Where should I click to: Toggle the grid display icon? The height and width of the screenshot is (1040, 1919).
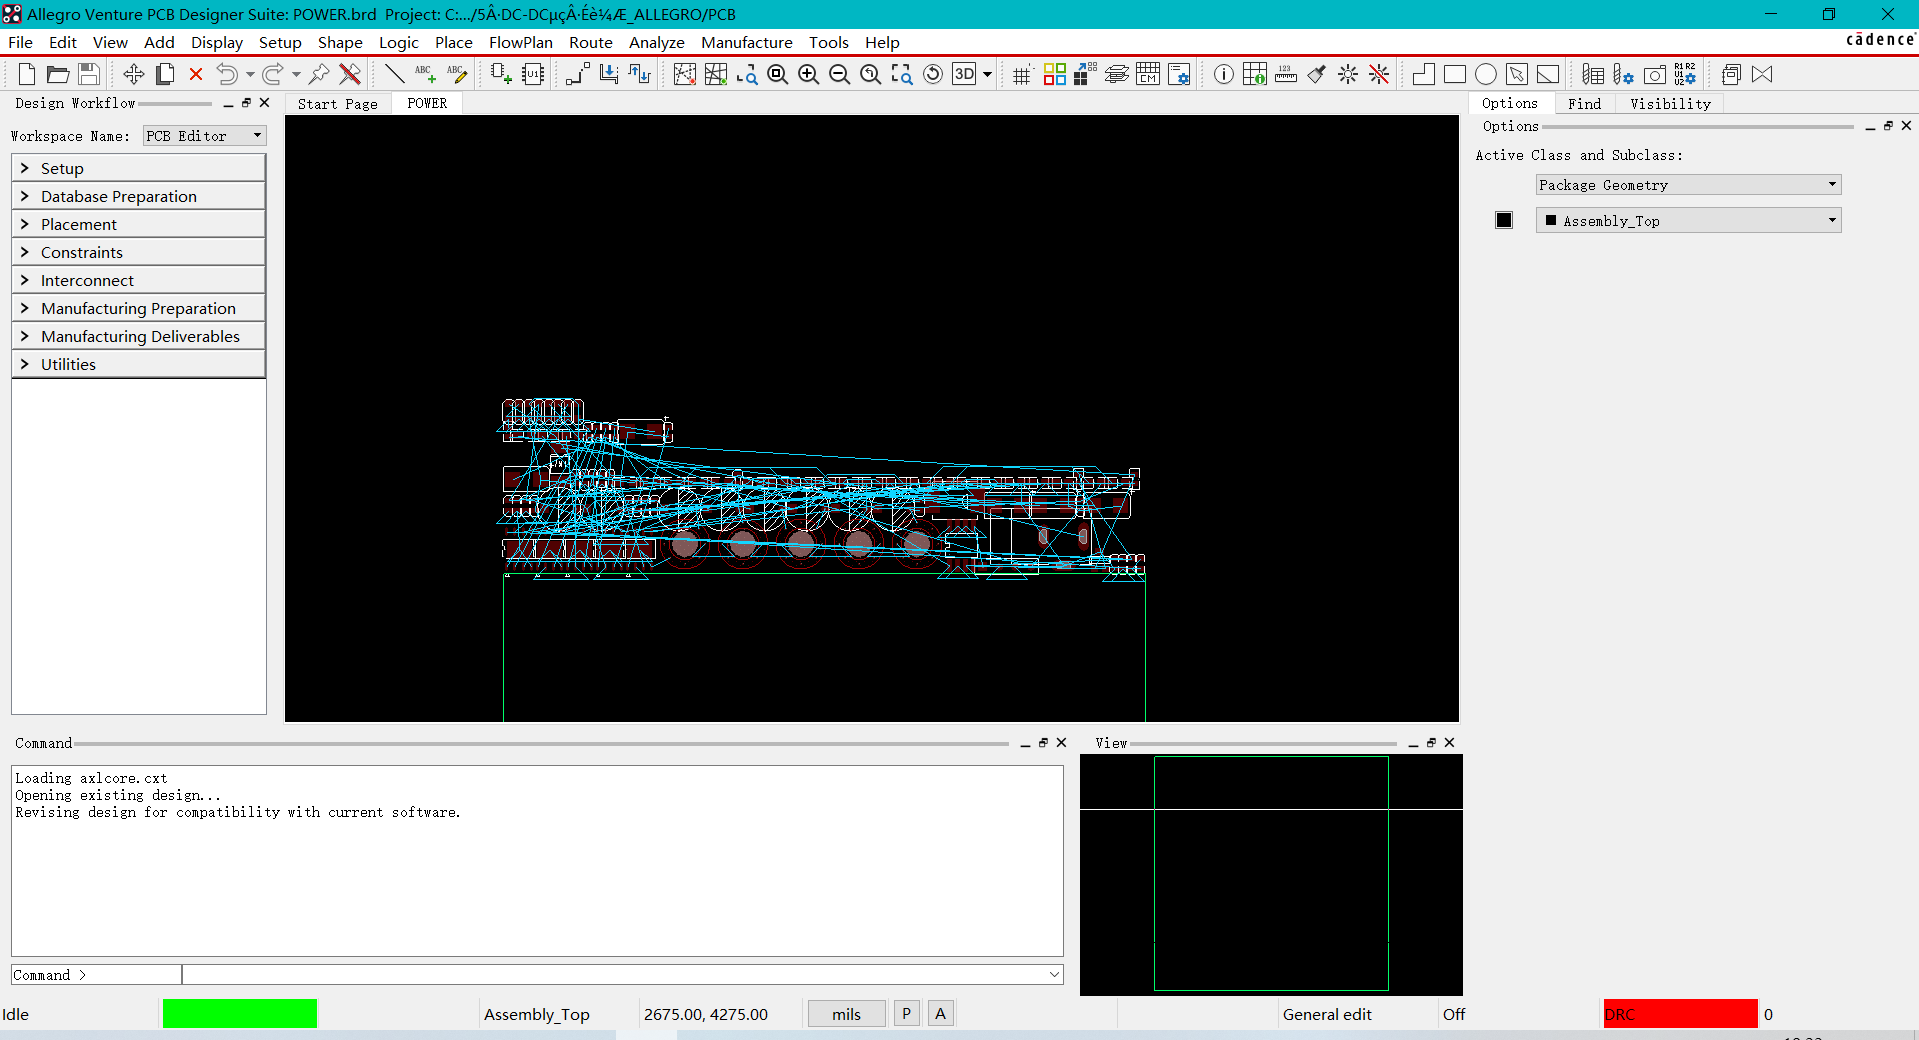point(1021,74)
